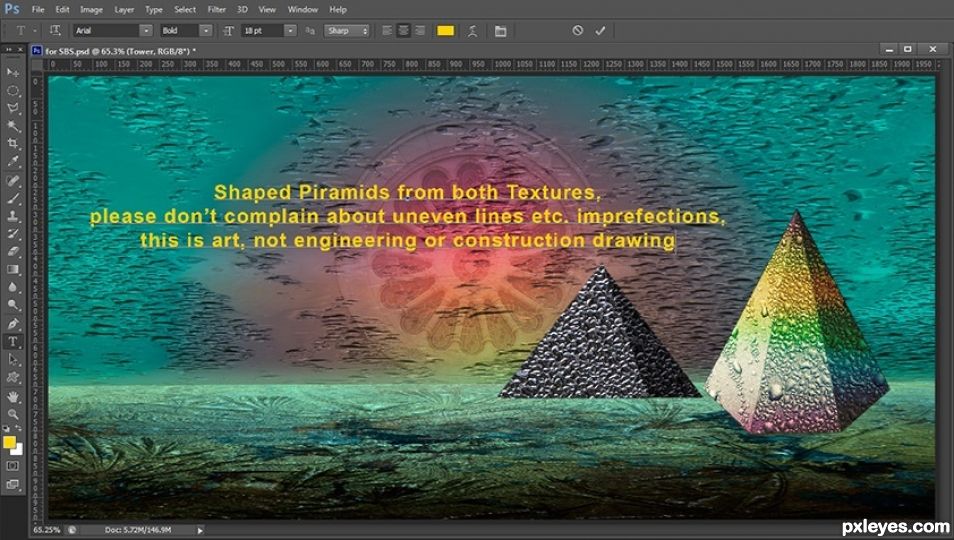
Task: Open the Select menu
Action: click(185, 9)
